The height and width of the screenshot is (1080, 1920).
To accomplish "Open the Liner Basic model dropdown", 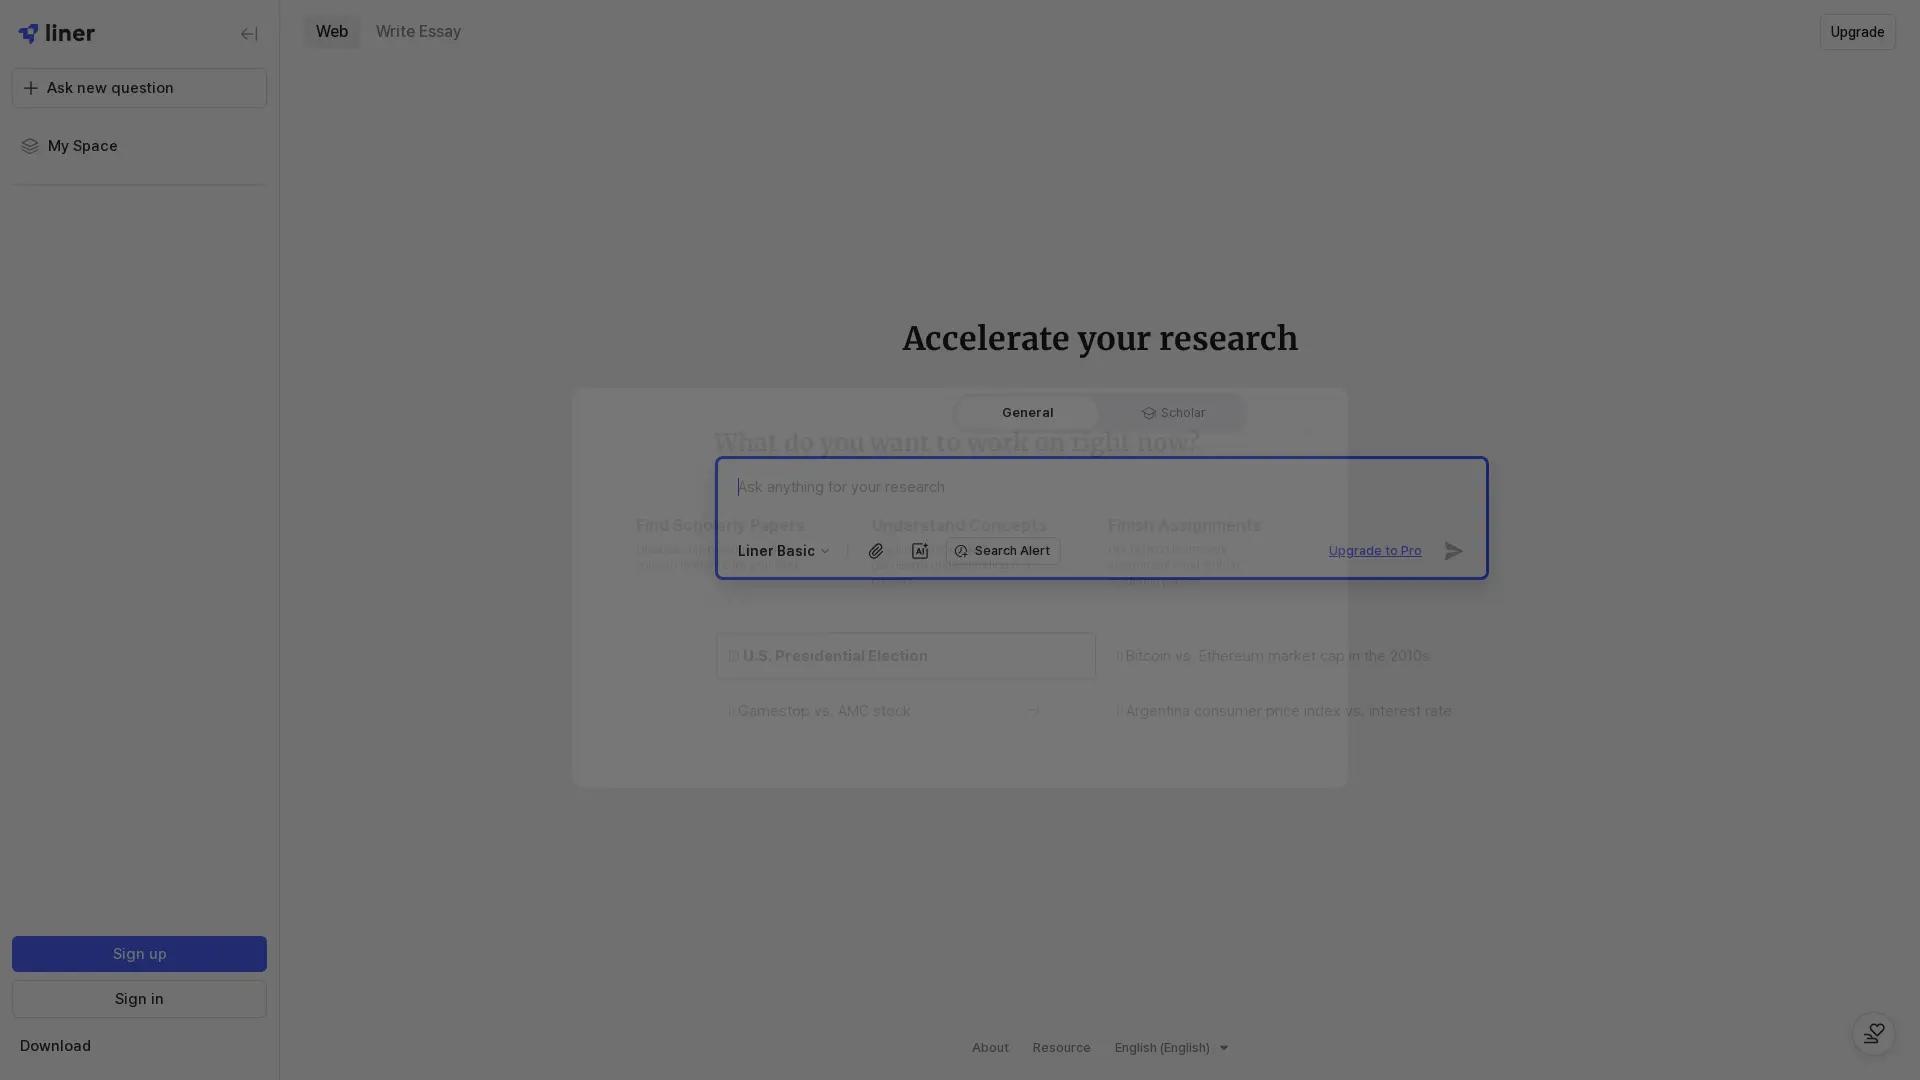I will (x=783, y=551).
